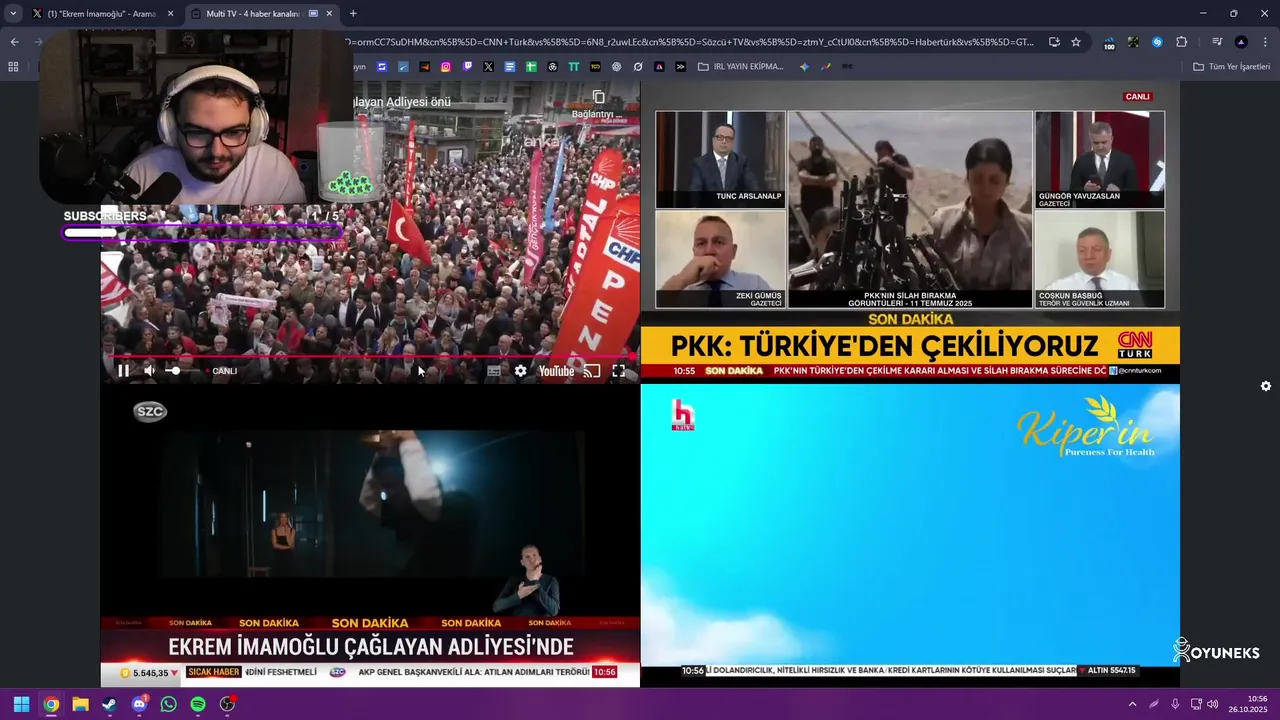This screenshot has width=1280, height=720.
Task: Click the CNN Türk video panel
Action: coord(910,232)
